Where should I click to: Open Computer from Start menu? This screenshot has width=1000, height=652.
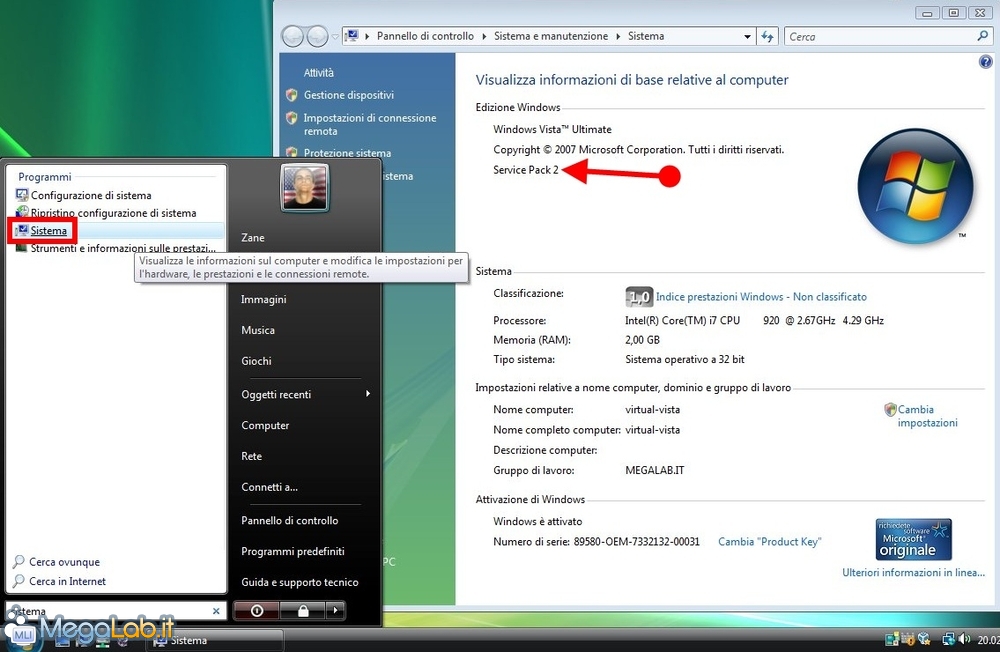[265, 426]
